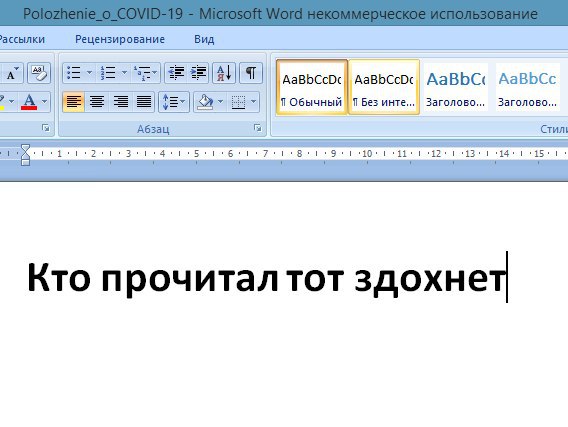This screenshot has width=568, height=427.
Task: Increase the paragraph indent
Action: tap(199, 73)
